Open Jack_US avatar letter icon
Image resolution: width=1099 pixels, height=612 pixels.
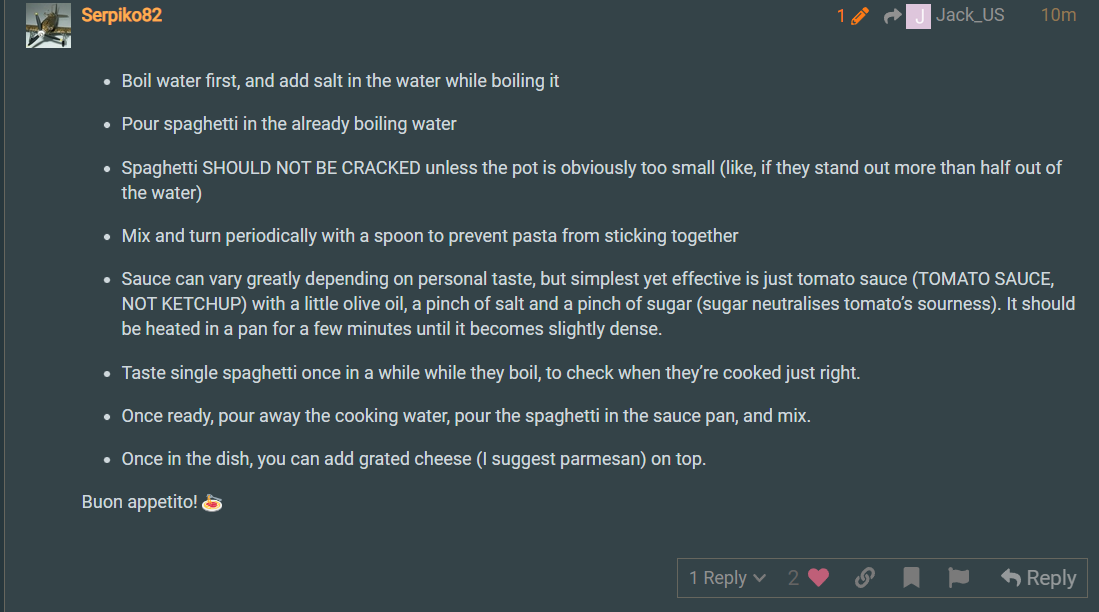[x=918, y=16]
